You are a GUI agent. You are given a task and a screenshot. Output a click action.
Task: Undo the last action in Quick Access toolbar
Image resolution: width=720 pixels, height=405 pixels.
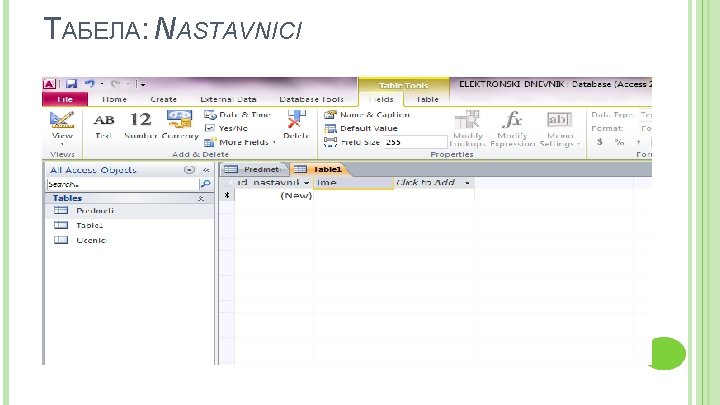90,84
